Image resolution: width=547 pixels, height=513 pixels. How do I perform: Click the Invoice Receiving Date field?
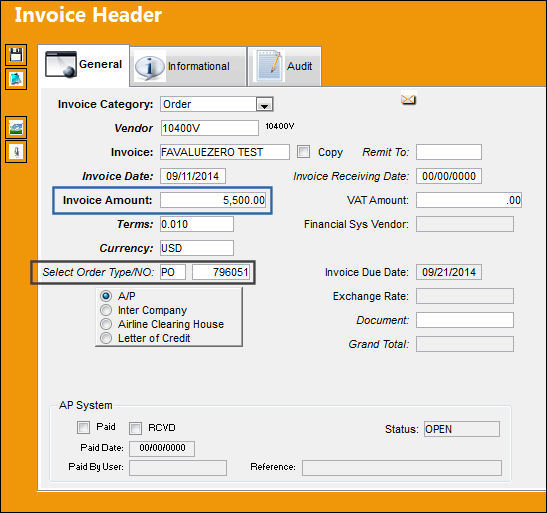point(449,176)
